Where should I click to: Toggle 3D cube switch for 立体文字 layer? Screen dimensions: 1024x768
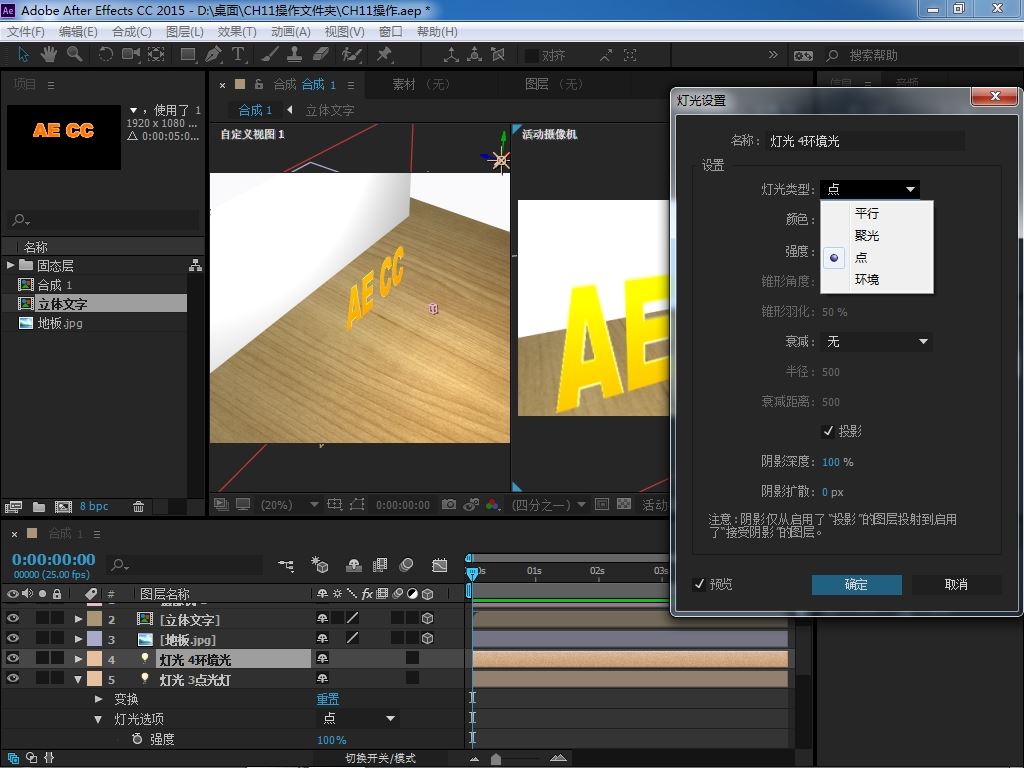(428, 618)
